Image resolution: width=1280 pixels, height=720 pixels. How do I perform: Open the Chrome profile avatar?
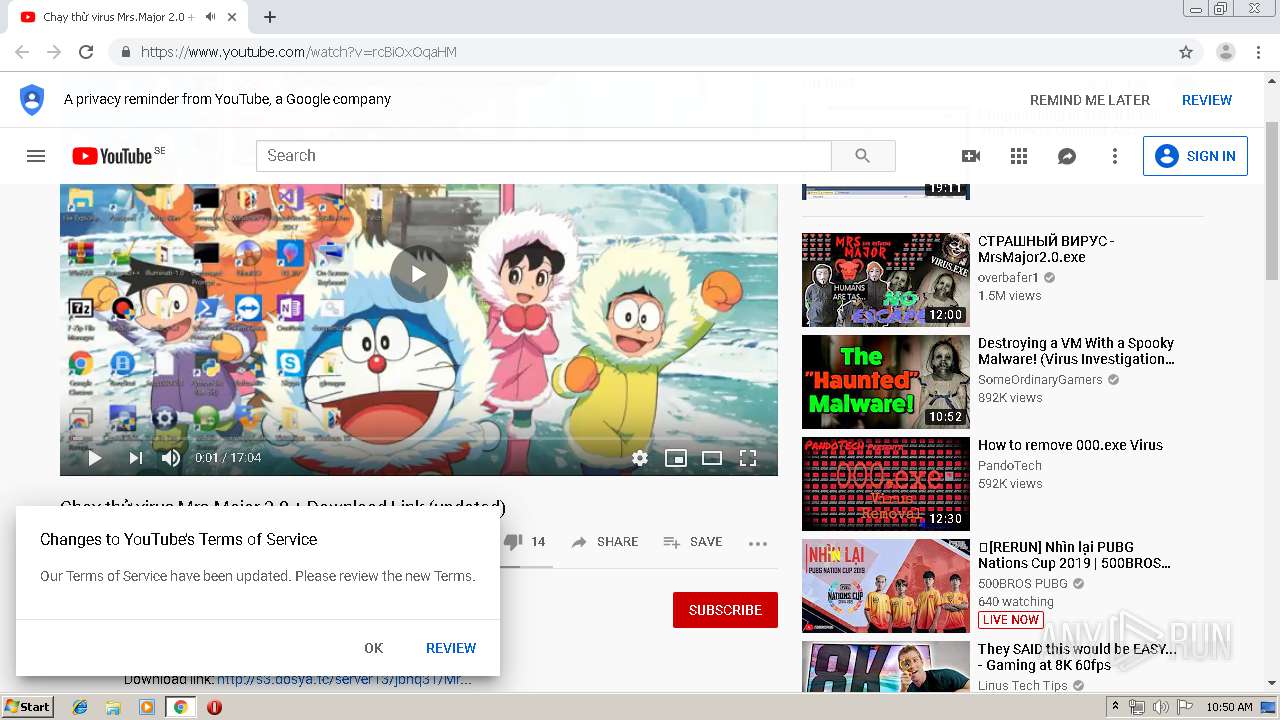pos(1225,52)
